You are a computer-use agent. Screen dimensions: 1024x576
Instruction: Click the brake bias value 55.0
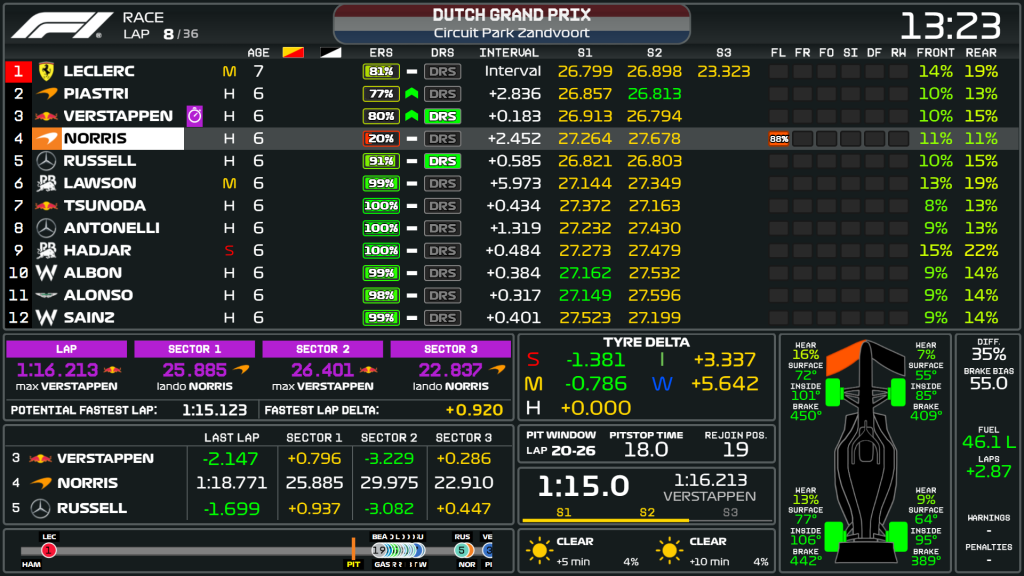pos(989,383)
